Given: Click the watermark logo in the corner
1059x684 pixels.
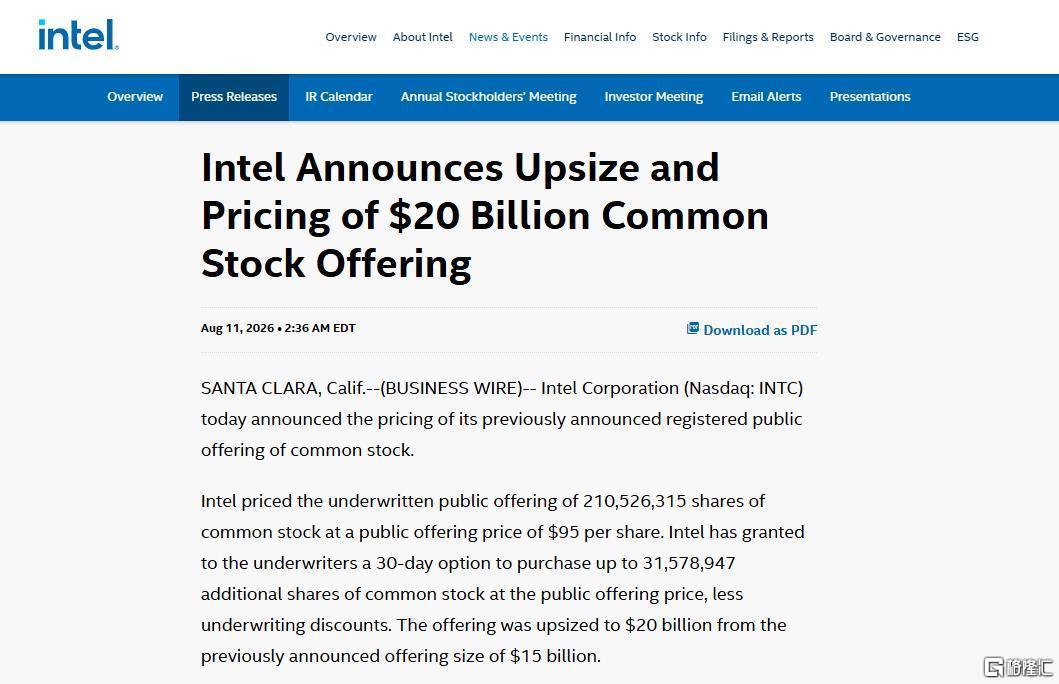Looking at the screenshot, I should [1018, 667].
